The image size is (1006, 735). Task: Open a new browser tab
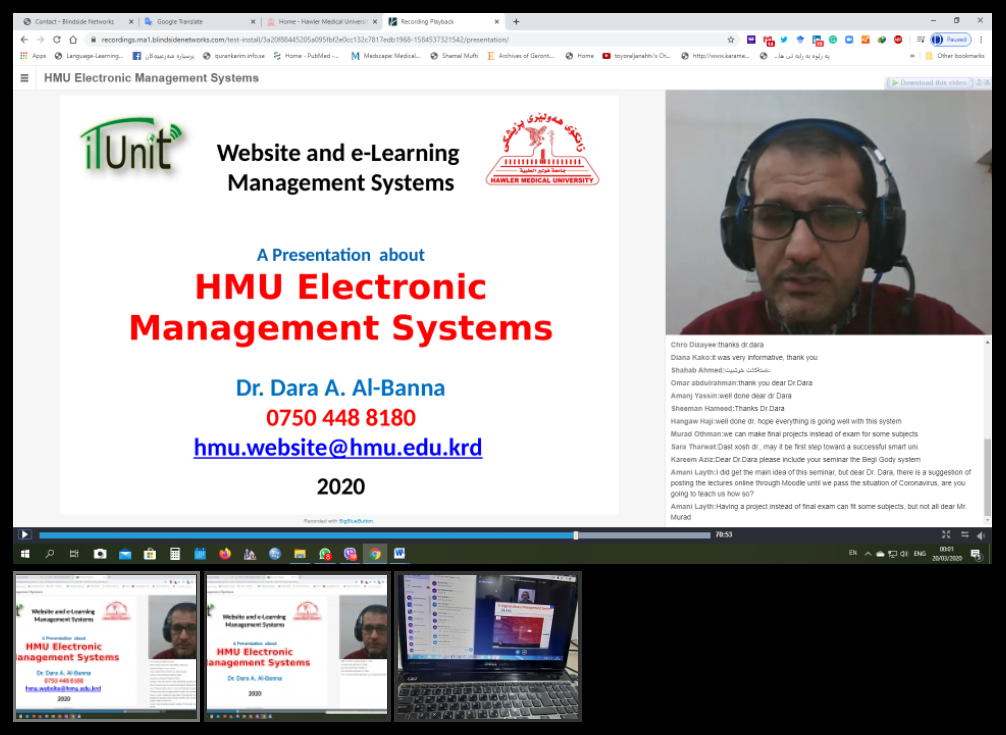tap(516, 22)
